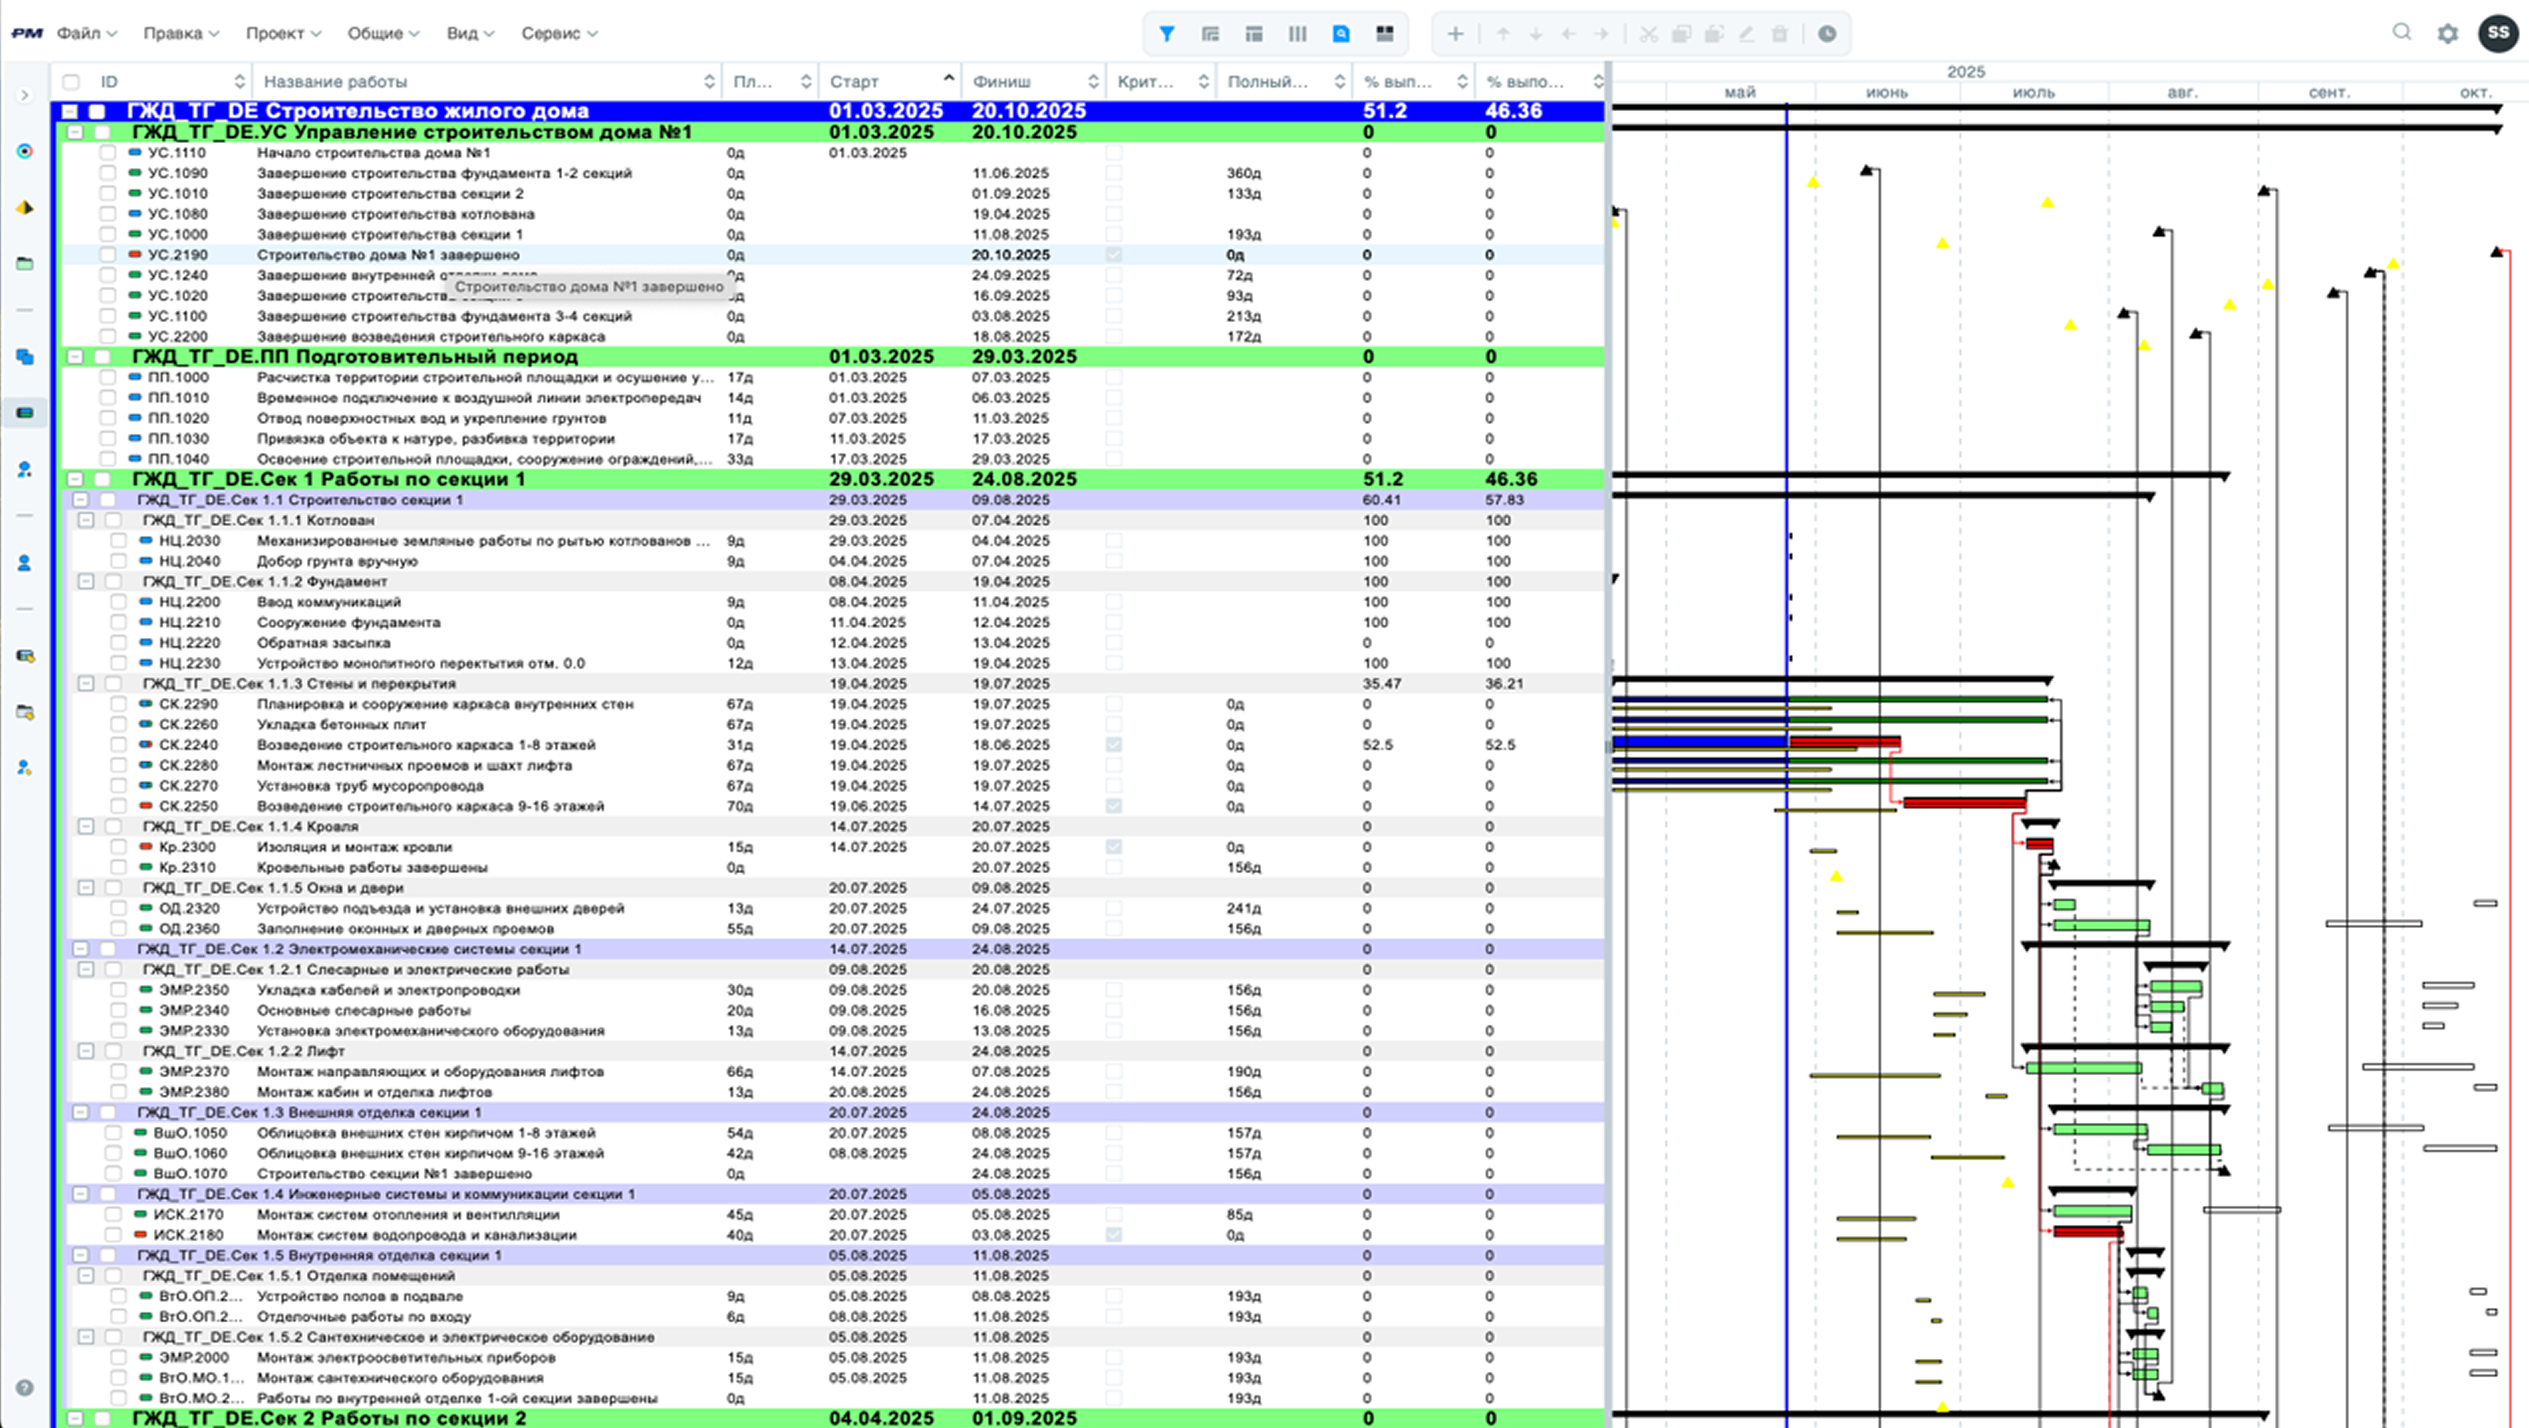Click the SS user avatar
This screenshot has height=1428, width=2529.
pos(2497,33)
